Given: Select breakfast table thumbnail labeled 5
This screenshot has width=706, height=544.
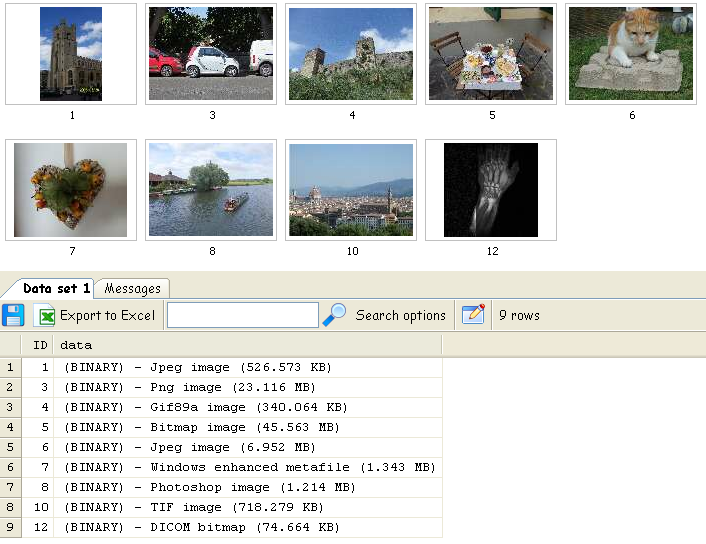Looking at the screenshot, I should point(491,54).
